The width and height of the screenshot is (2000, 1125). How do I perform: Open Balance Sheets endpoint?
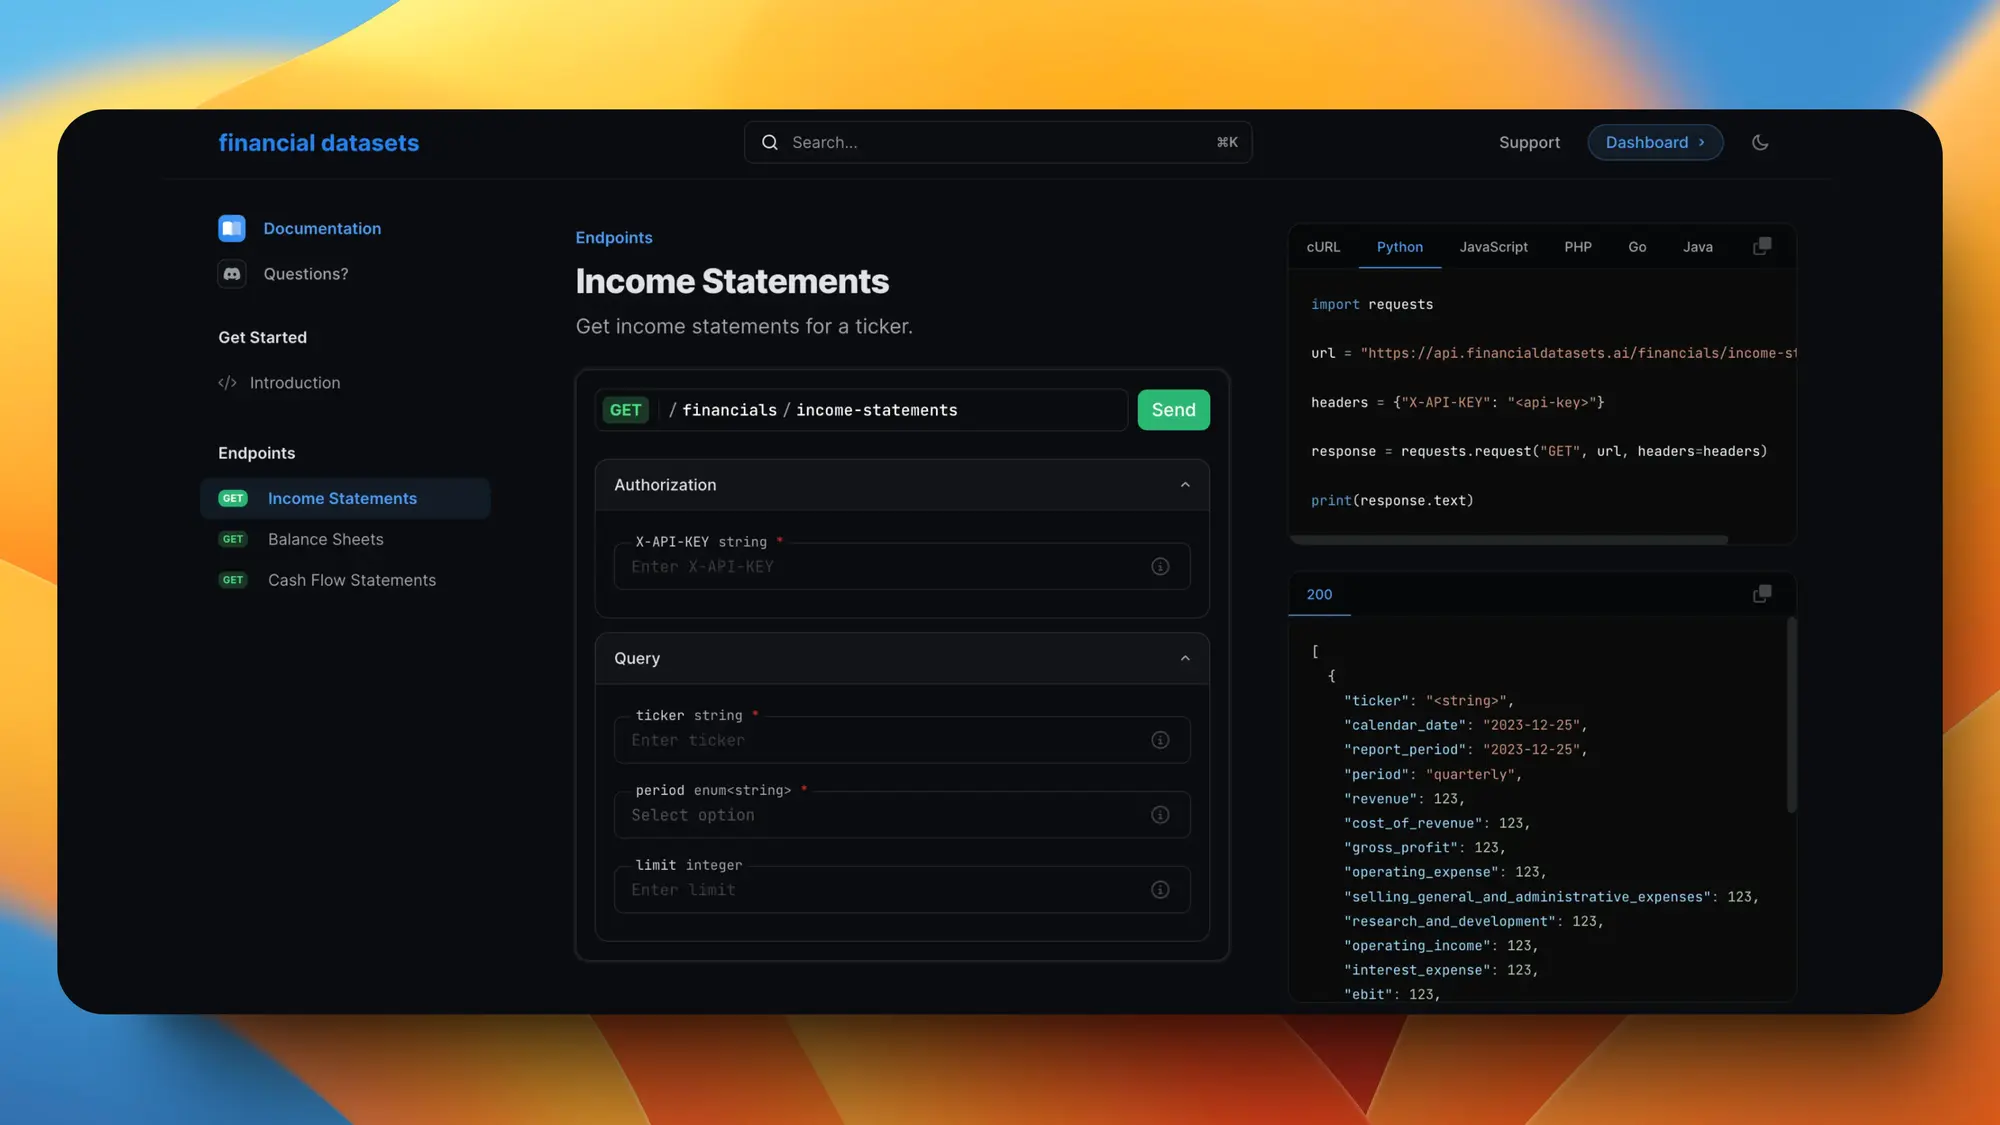[x=325, y=539]
